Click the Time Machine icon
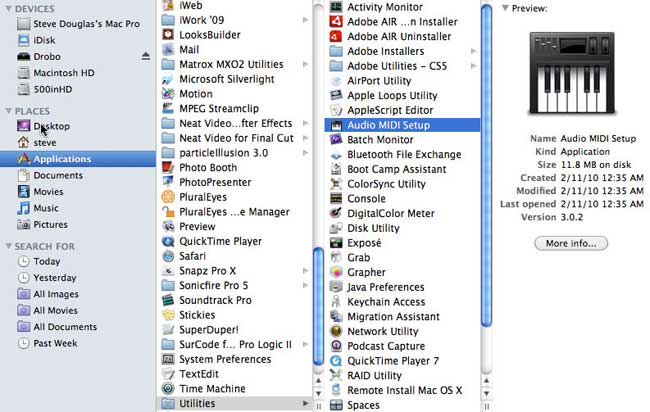Viewport: 650px width, 412px height. click(168, 388)
